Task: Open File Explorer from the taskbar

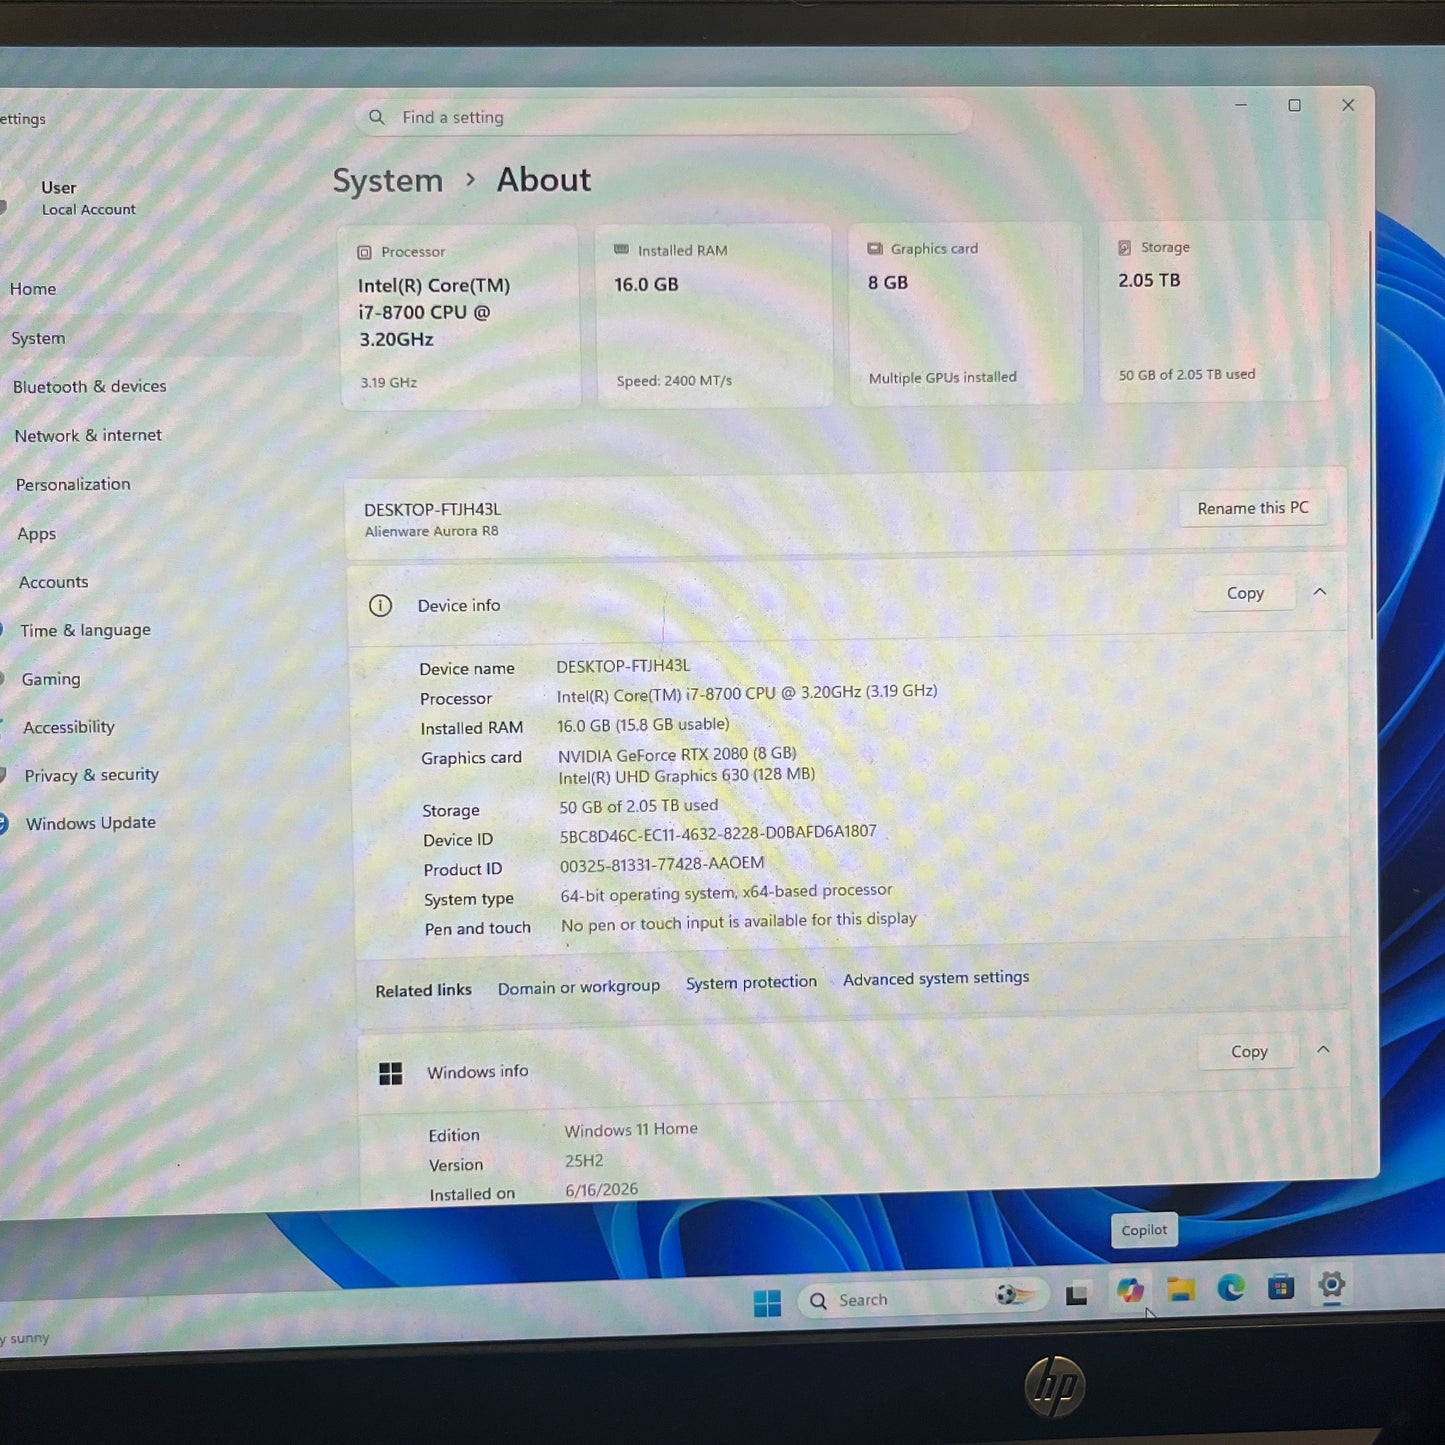Action: coord(1181,1289)
